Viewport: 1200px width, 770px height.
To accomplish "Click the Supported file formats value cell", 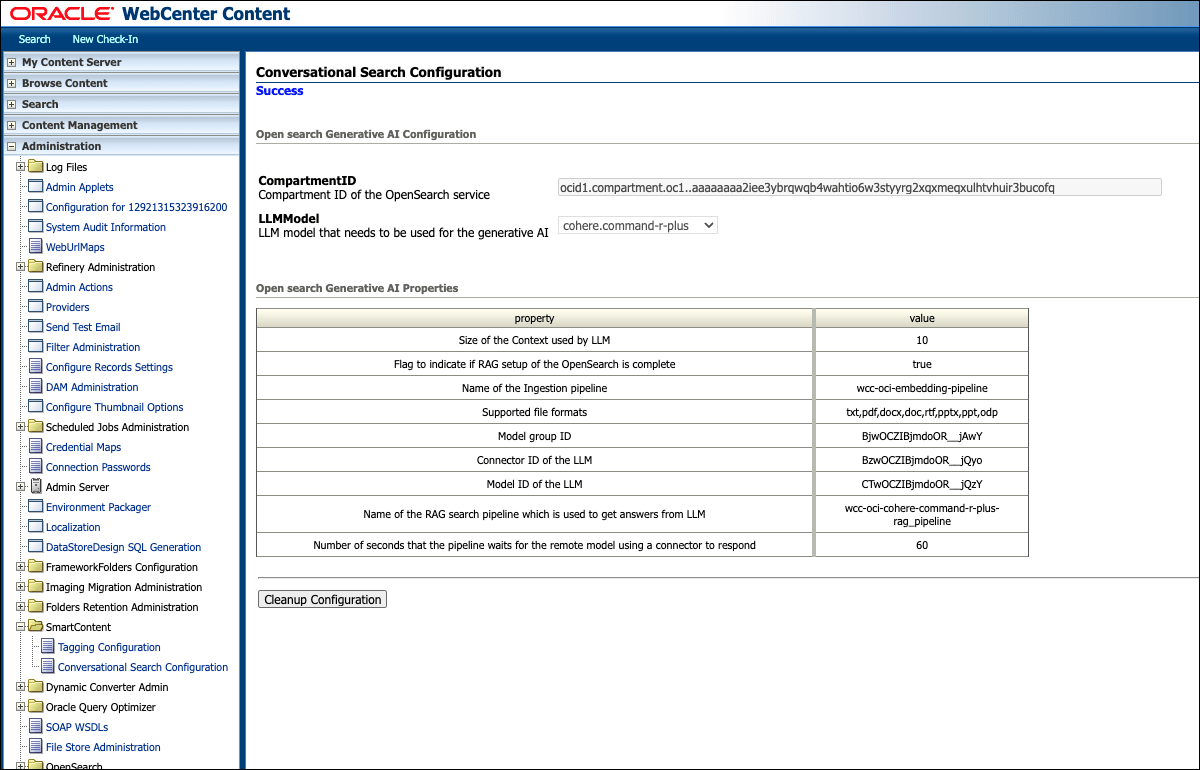I will click(x=922, y=412).
